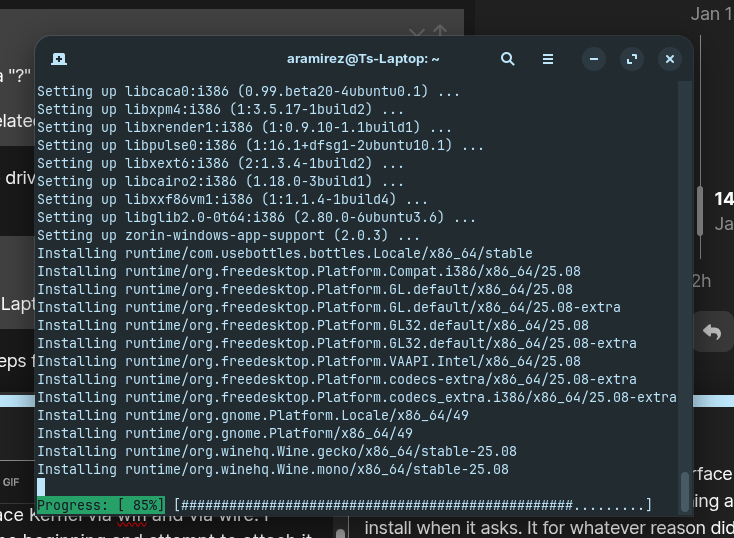This screenshot has height=538, width=734.
Task: Click the com.usebottles.bottles.Locale runtime line
Action: click(x=284, y=253)
